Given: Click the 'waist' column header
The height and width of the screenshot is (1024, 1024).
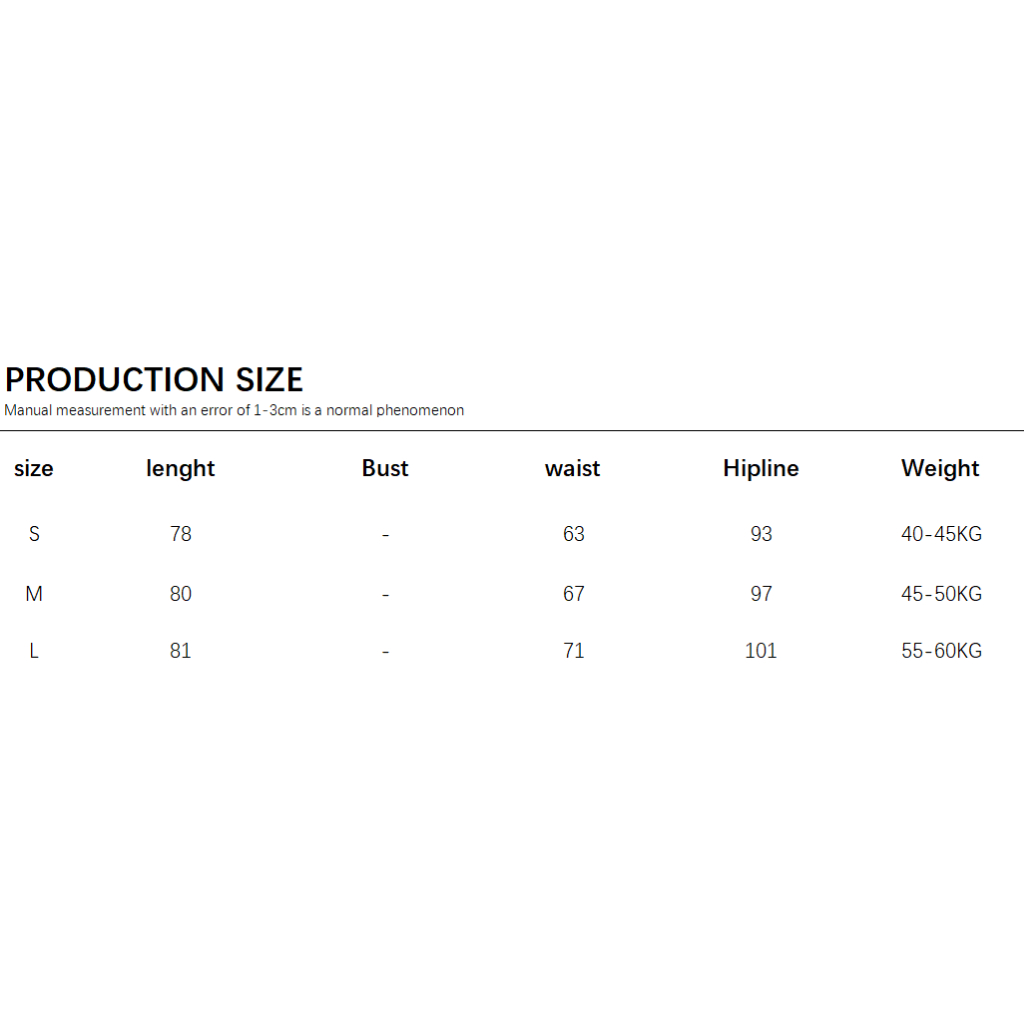Looking at the screenshot, I should pos(573,469).
